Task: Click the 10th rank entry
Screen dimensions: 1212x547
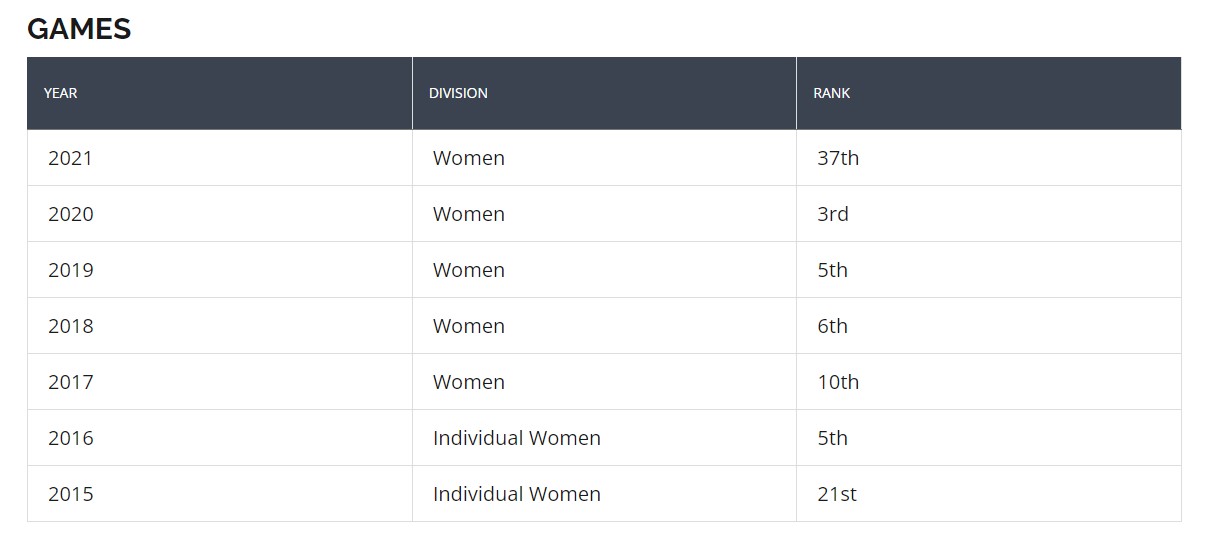Action: (838, 382)
